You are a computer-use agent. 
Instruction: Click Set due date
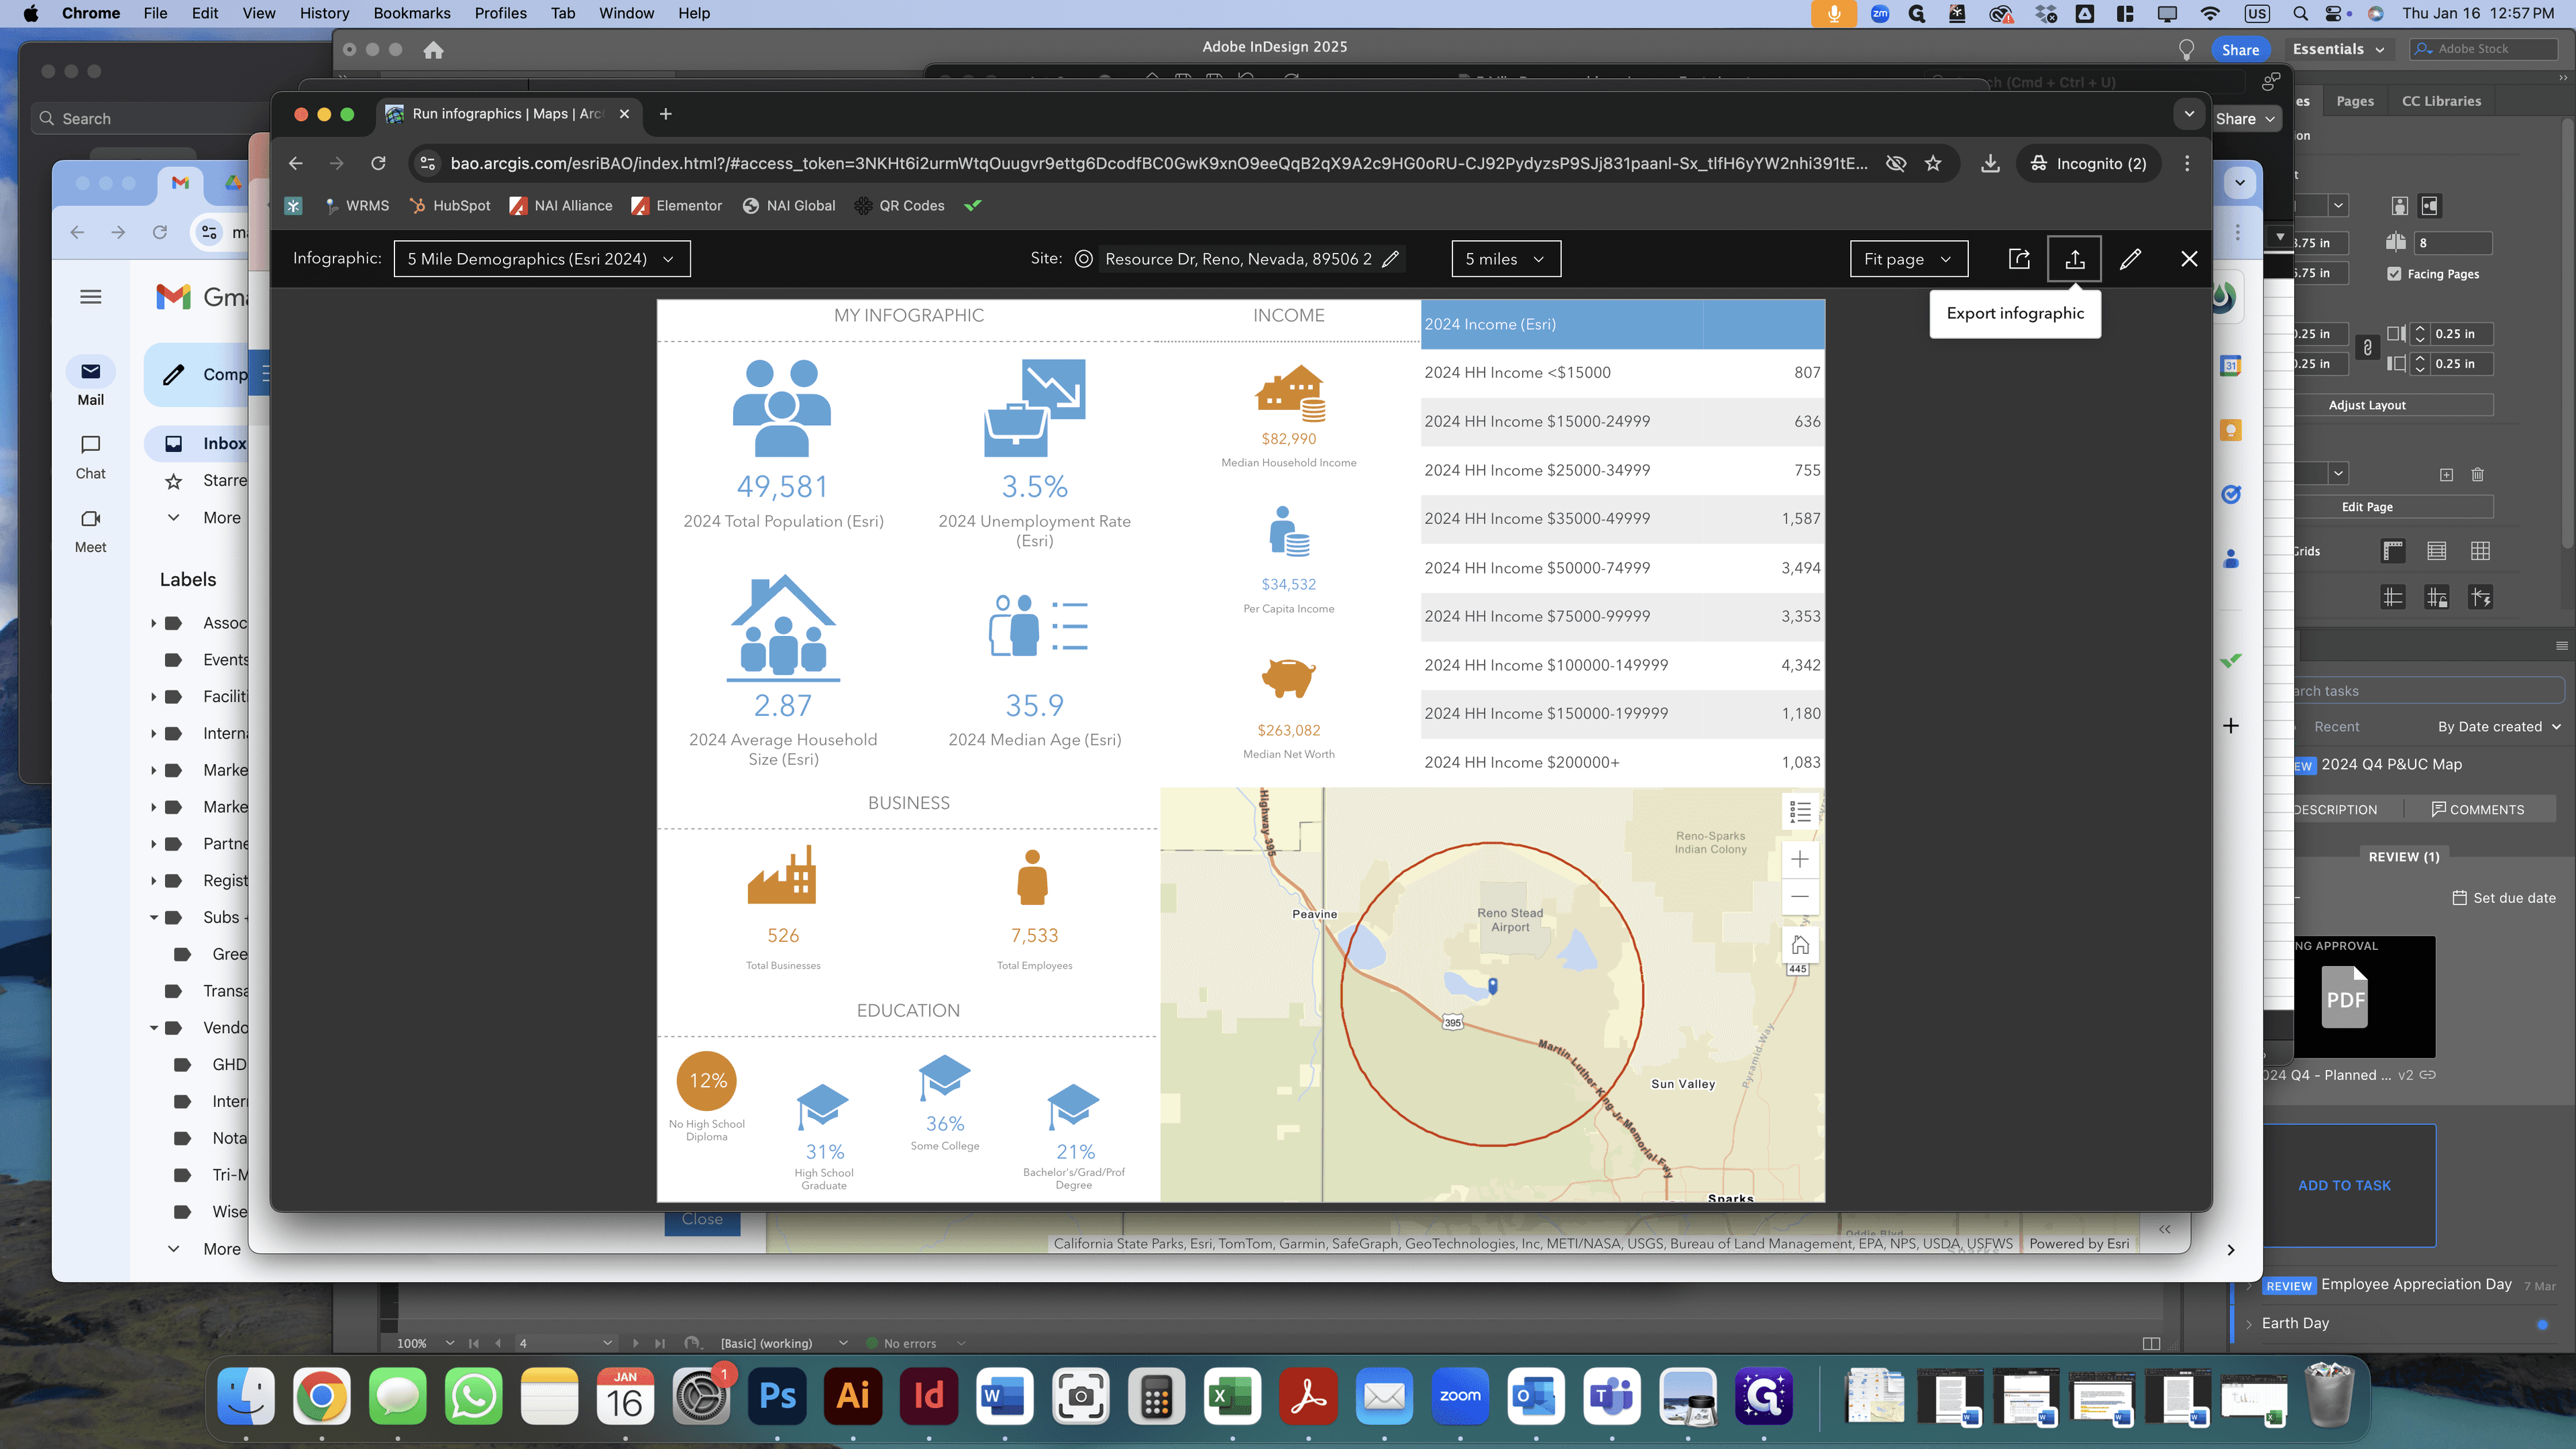click(x=2504, y=898)
